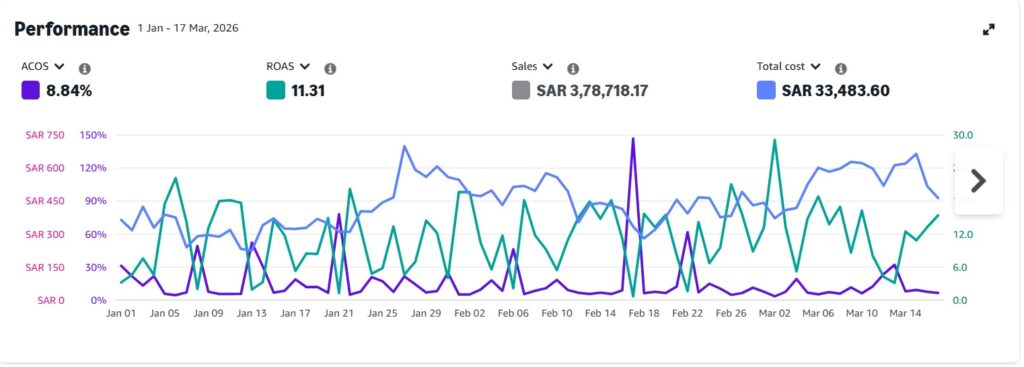This screenshot has height=367, width=1024.
Task: Open the info icon next to ACOS
Action: 84,69
